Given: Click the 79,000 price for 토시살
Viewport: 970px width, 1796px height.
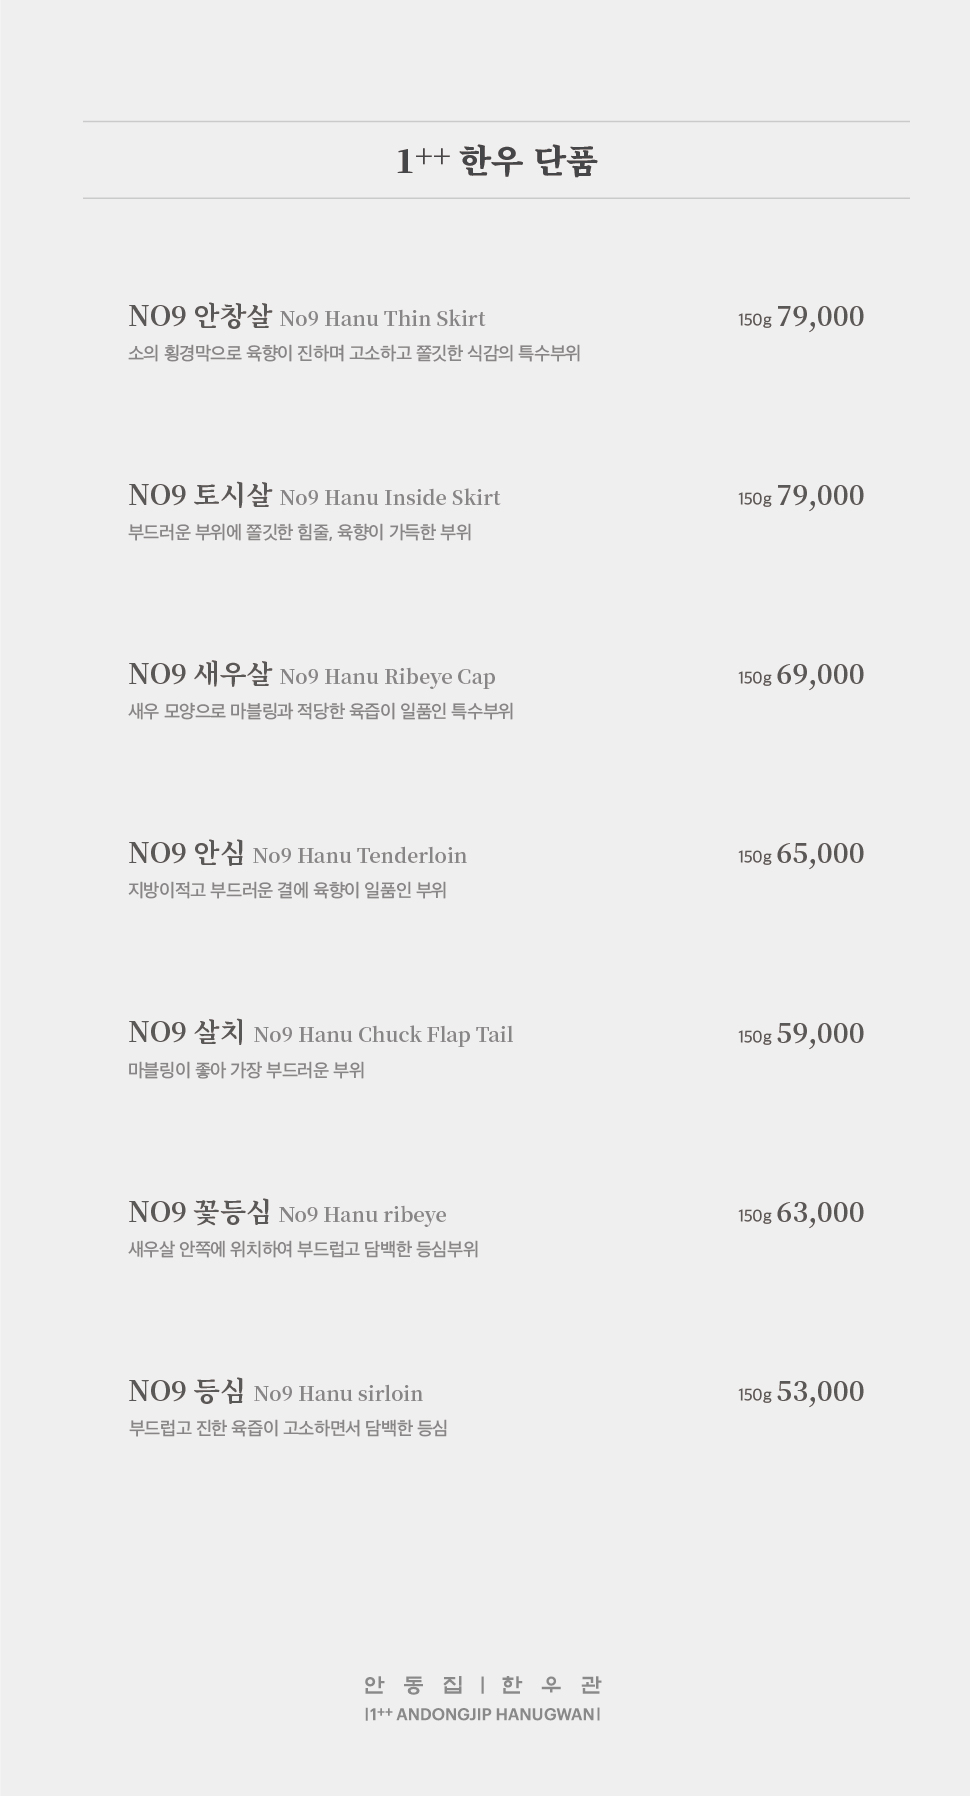Looking at the screenshot, I should click(x=820, y=496).
